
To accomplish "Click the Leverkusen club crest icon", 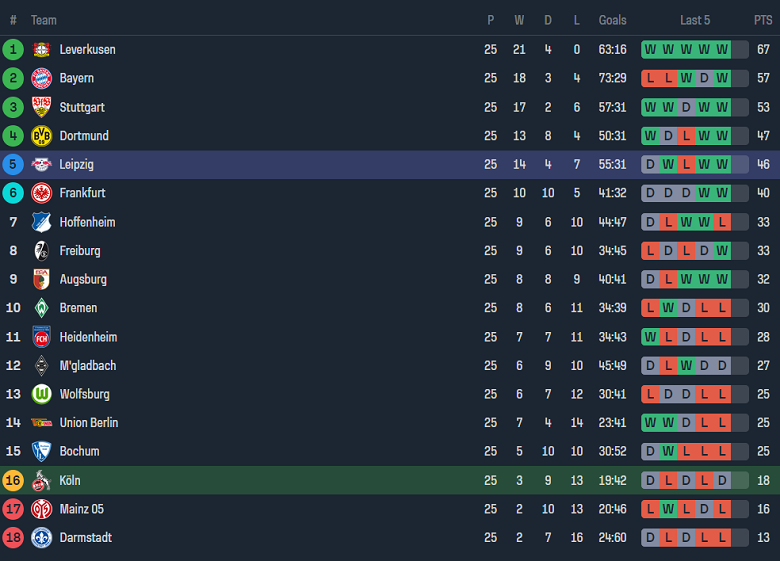I will click(x=41, y=49).
